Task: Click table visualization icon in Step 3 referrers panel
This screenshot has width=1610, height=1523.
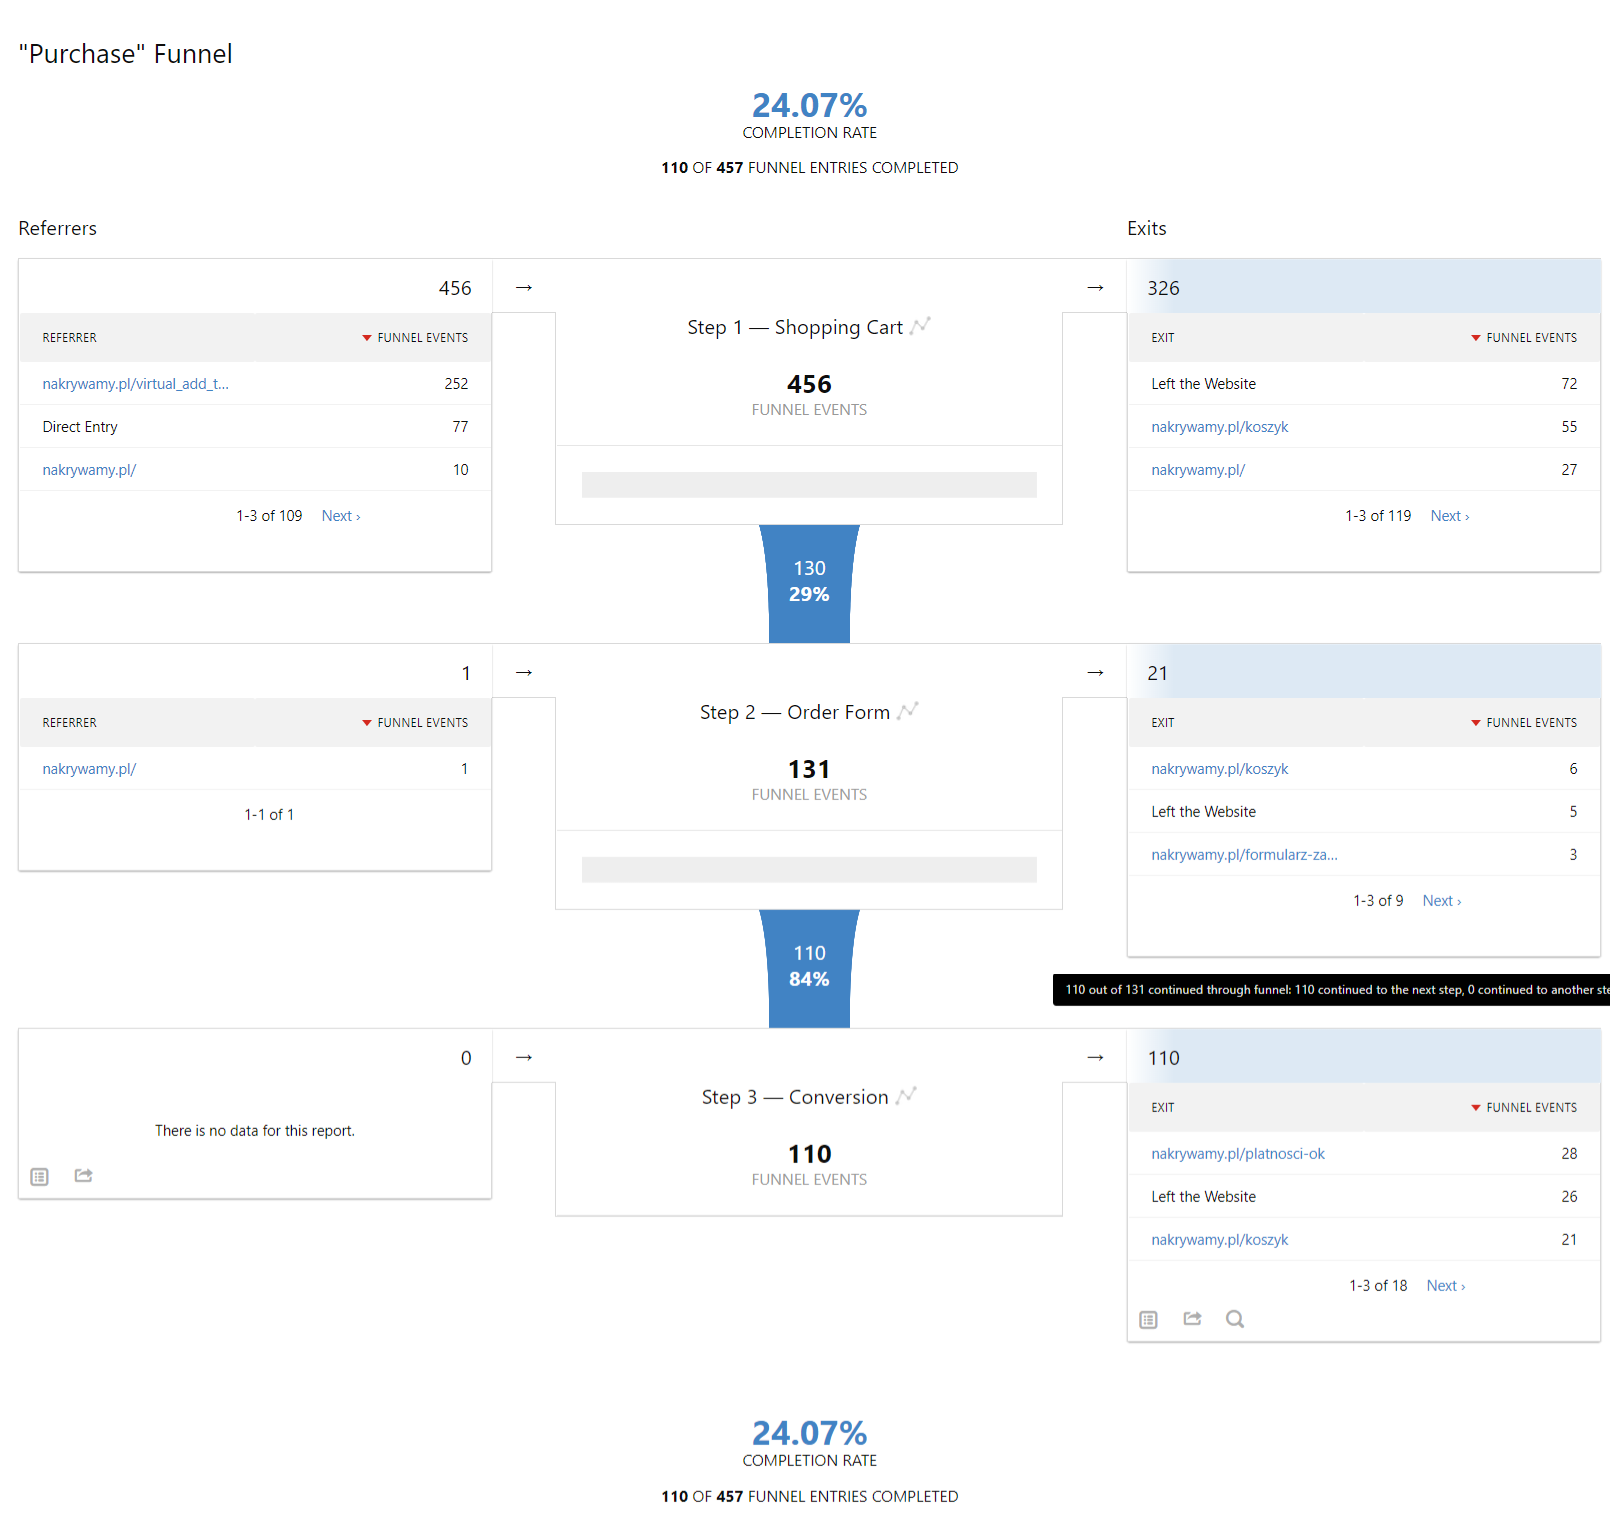Action: coord(40,1176)
